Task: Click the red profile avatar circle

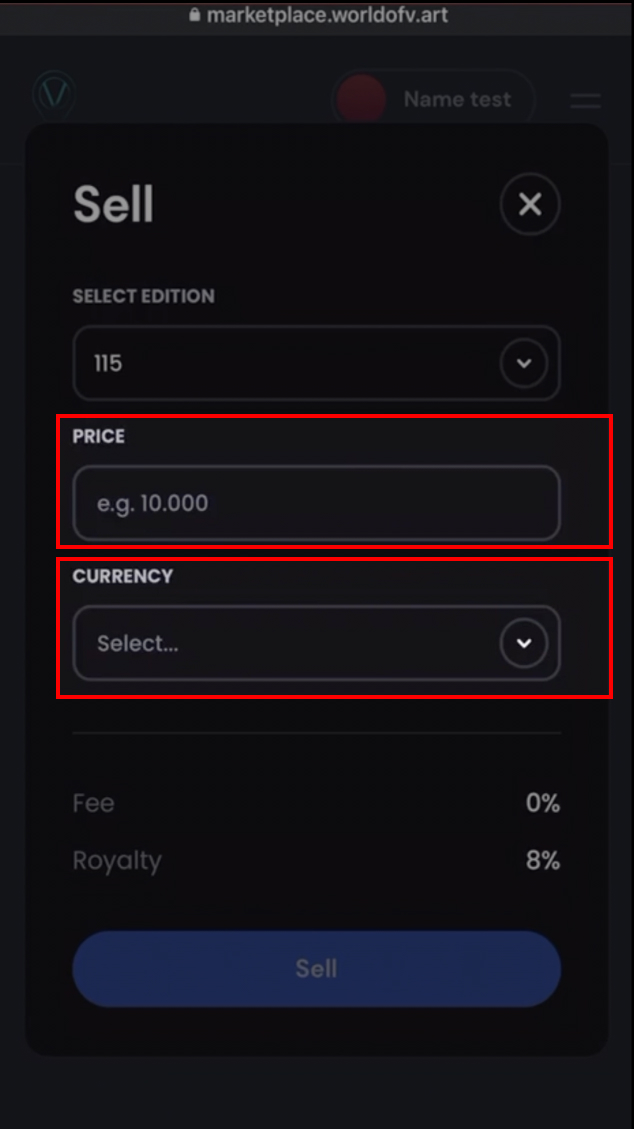Action: click(361, 99)
